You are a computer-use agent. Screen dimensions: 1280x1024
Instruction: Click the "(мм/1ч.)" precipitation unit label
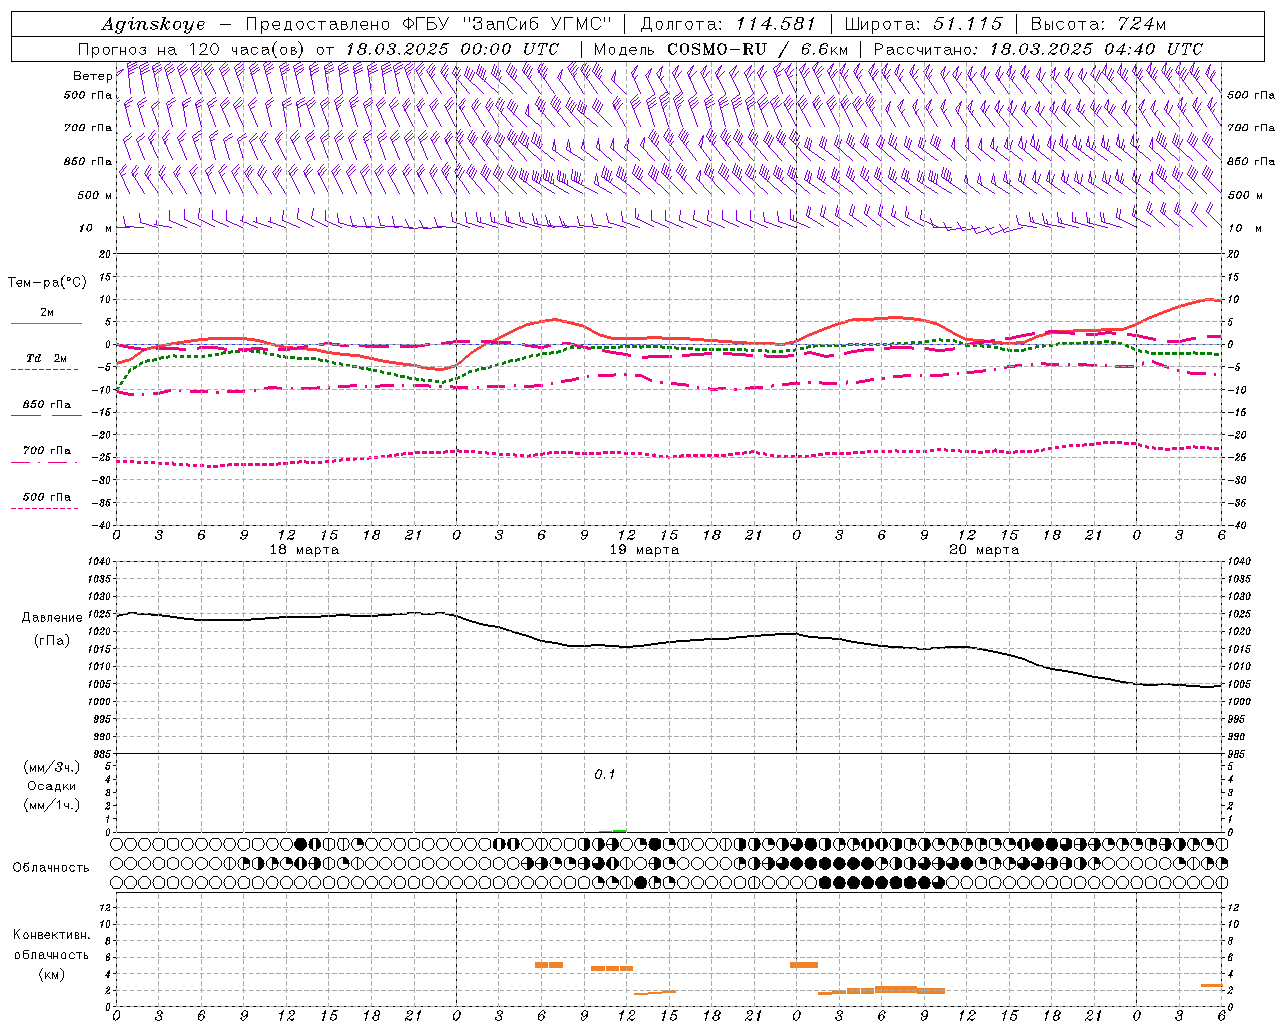52,805
